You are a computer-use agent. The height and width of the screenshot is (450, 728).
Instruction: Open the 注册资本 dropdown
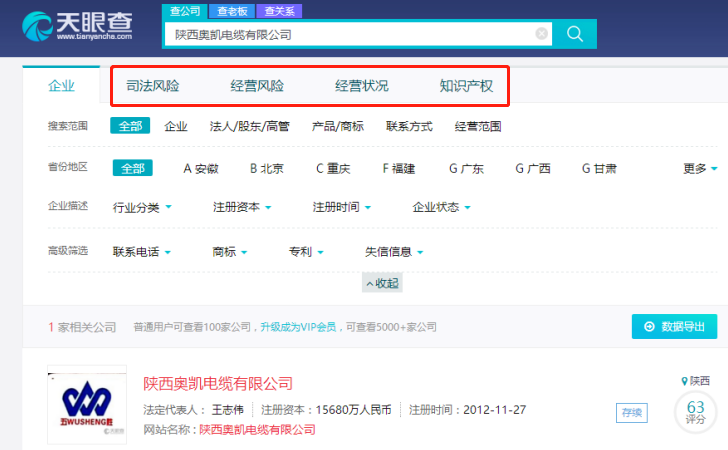tap(242, 207)
